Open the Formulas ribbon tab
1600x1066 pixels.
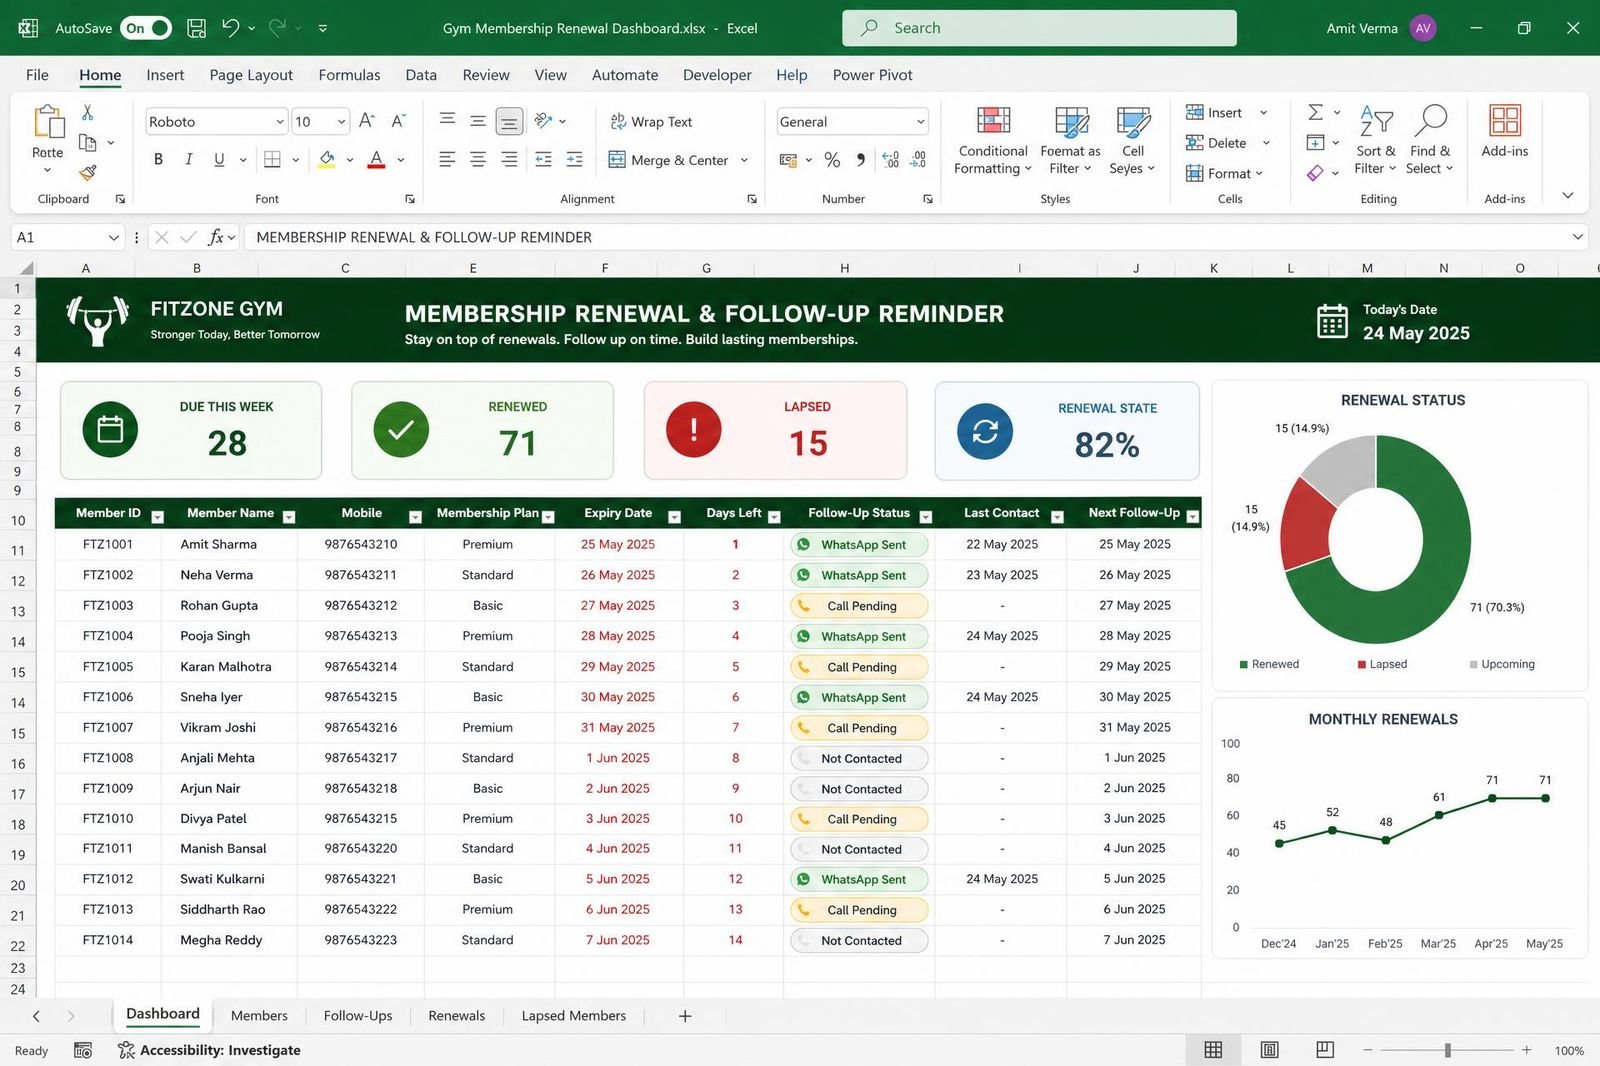pos(349,75)
